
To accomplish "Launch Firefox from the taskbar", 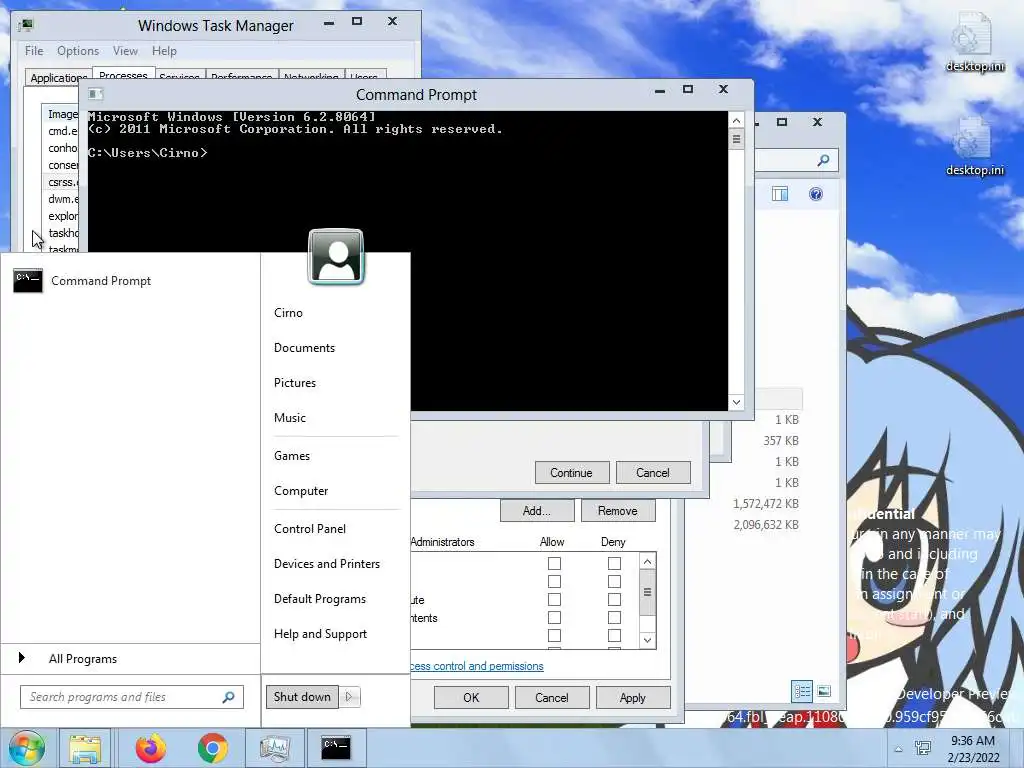I will coord(151,748).
